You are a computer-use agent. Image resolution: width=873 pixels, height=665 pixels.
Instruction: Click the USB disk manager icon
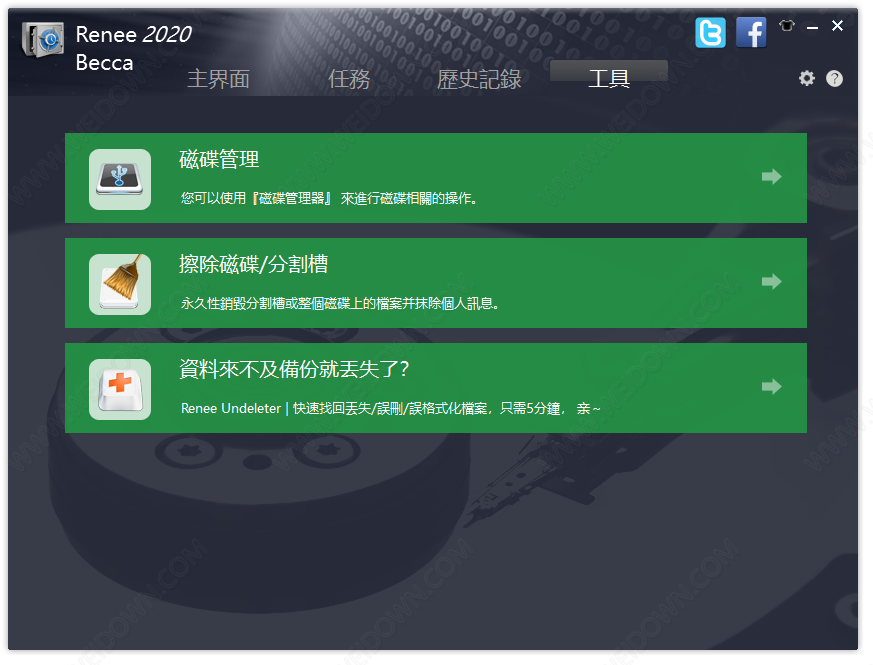pos(120,179)
